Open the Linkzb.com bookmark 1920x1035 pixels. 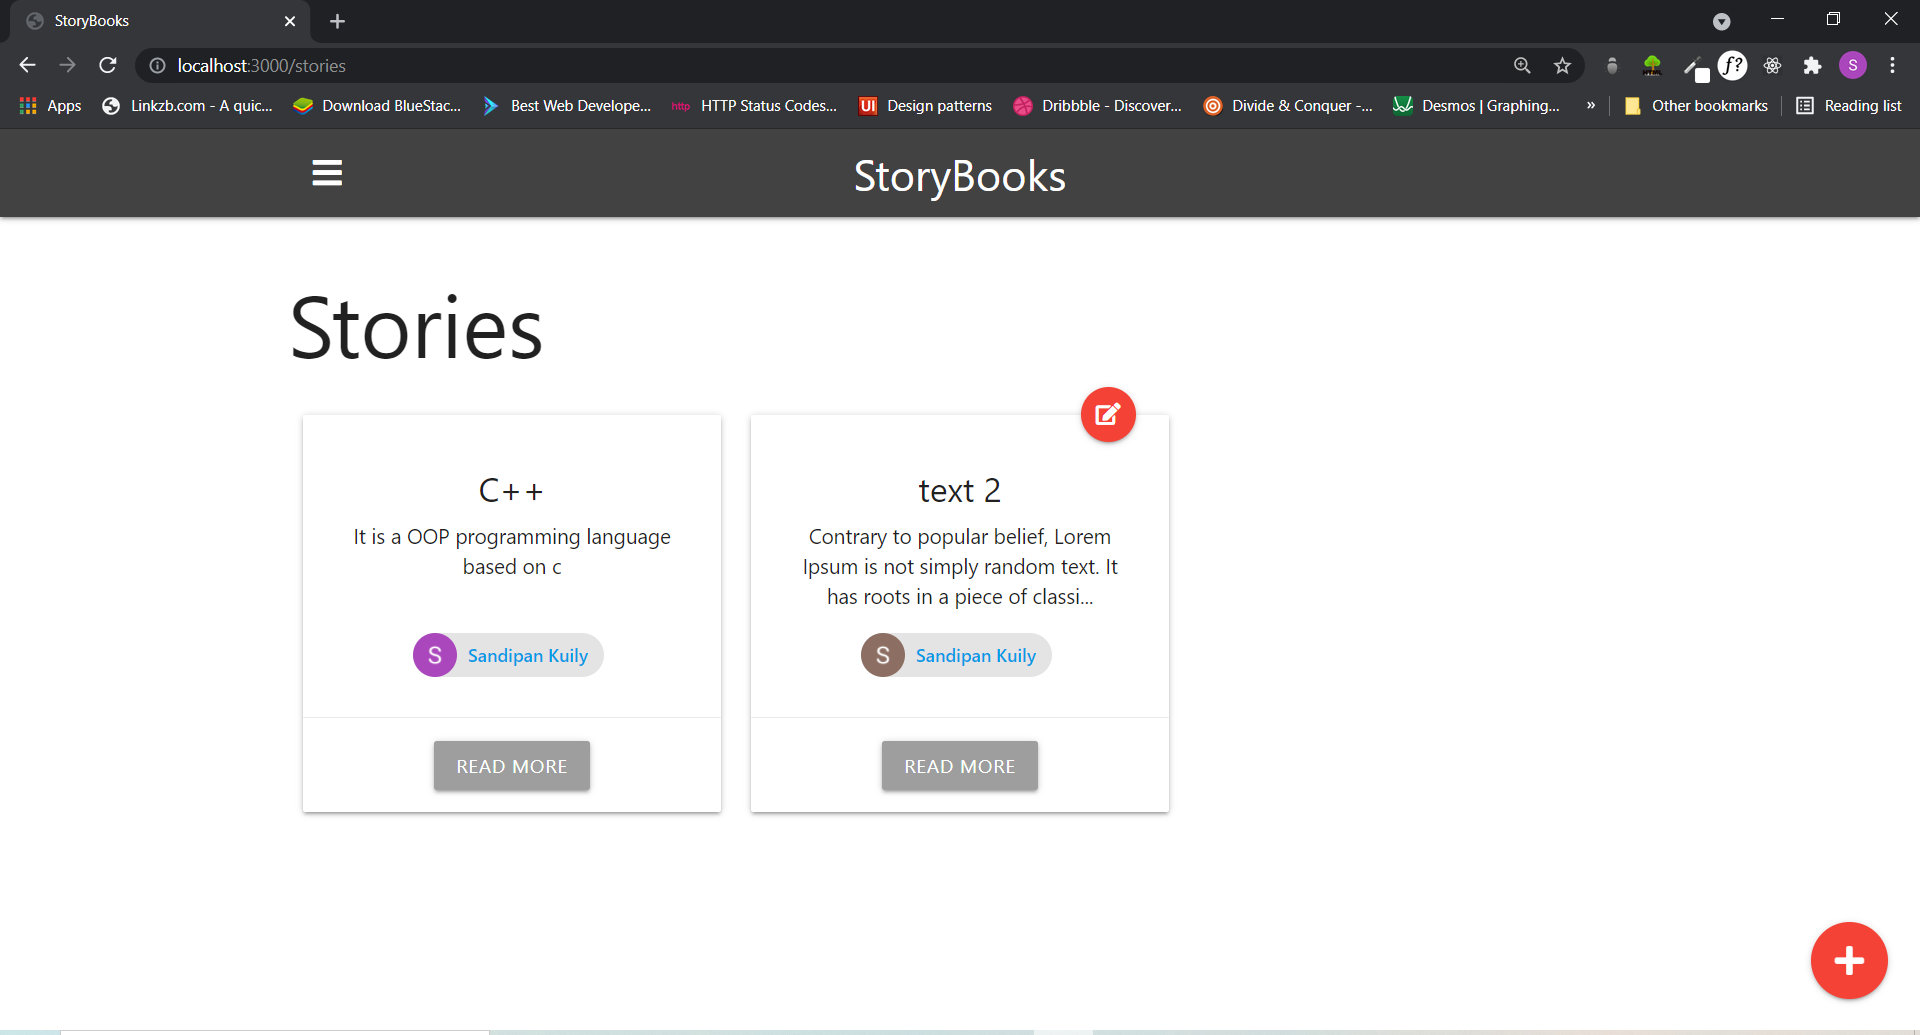pyautogui.click(x=187, y=105)
